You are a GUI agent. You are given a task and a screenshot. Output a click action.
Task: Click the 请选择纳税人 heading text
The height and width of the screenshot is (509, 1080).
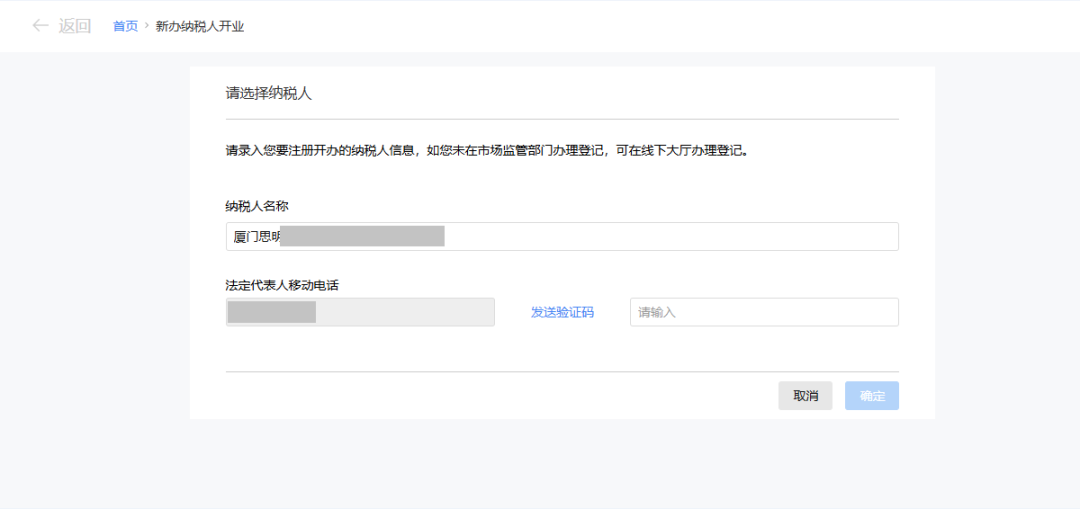(269, 94)
